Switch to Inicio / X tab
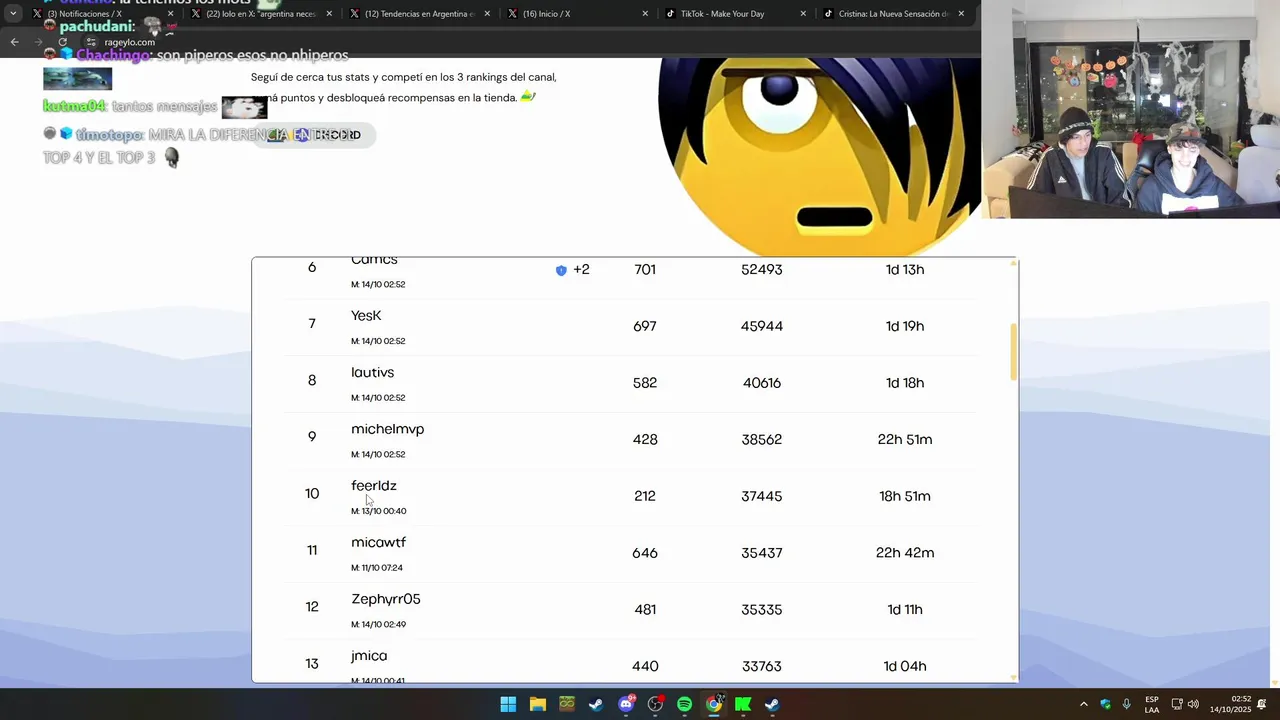 pos(579,14)
